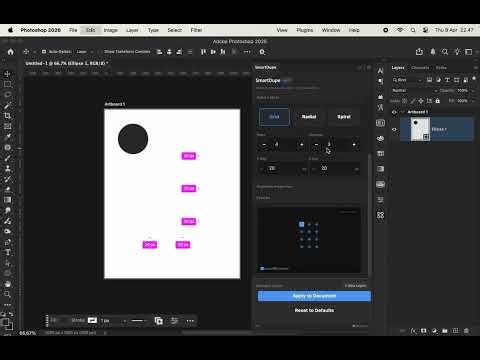Switch to the Paths tab

tap(441, 68)
